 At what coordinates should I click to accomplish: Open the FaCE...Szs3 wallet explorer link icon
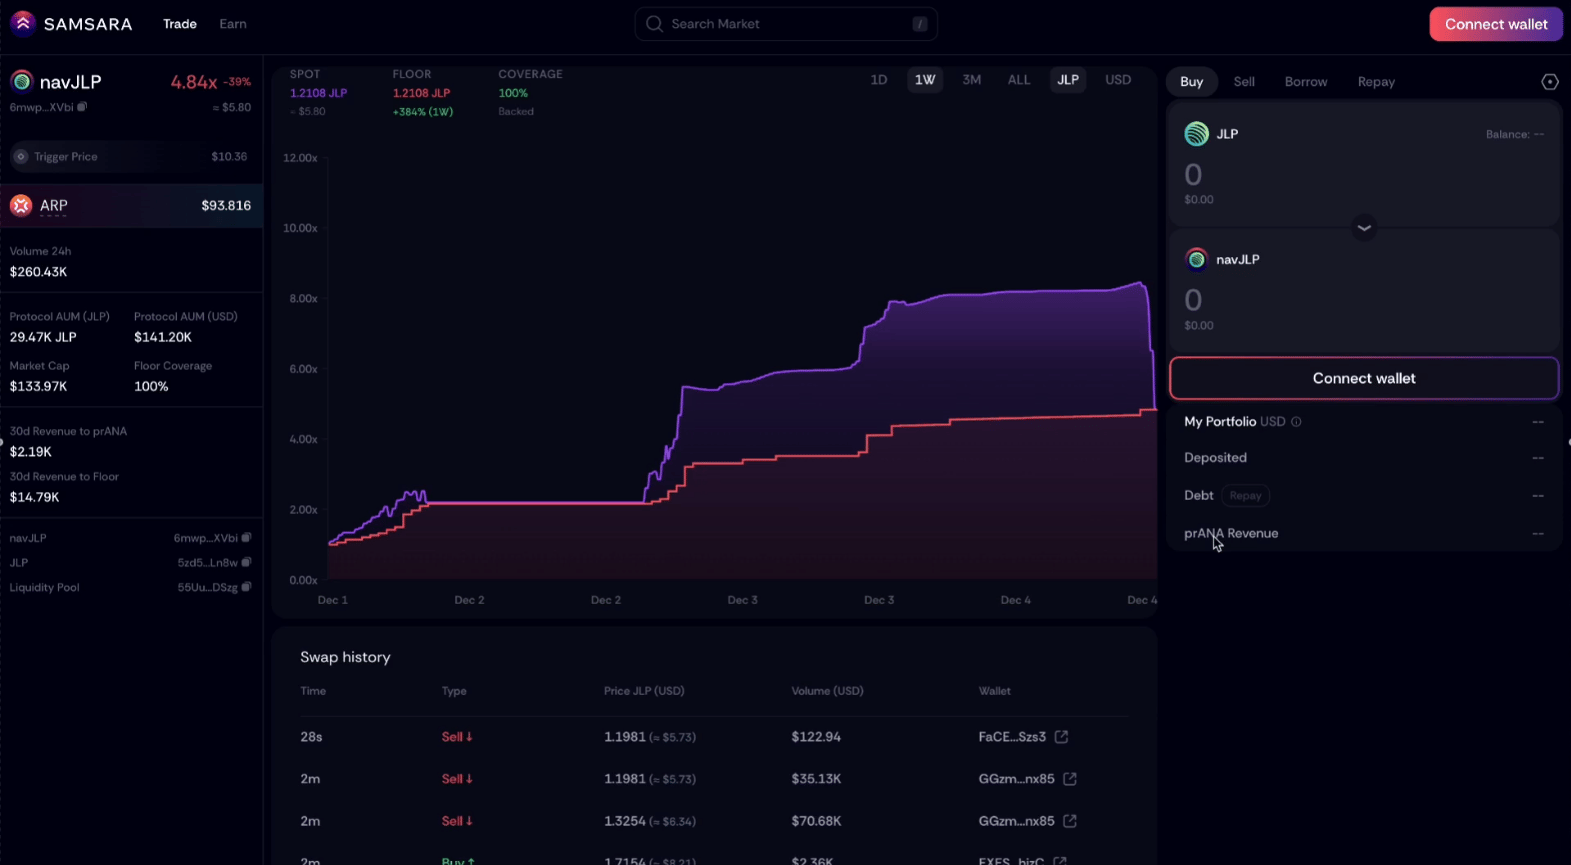click(1061, 737)
